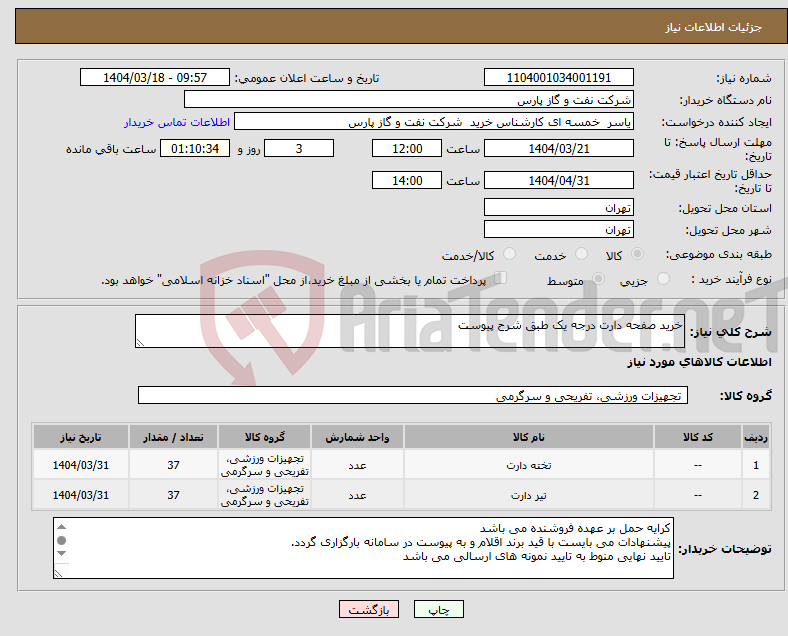Click the scroll up arrow in buyer notes
Screen dimensions: 788x636
(x=61, y=527)
